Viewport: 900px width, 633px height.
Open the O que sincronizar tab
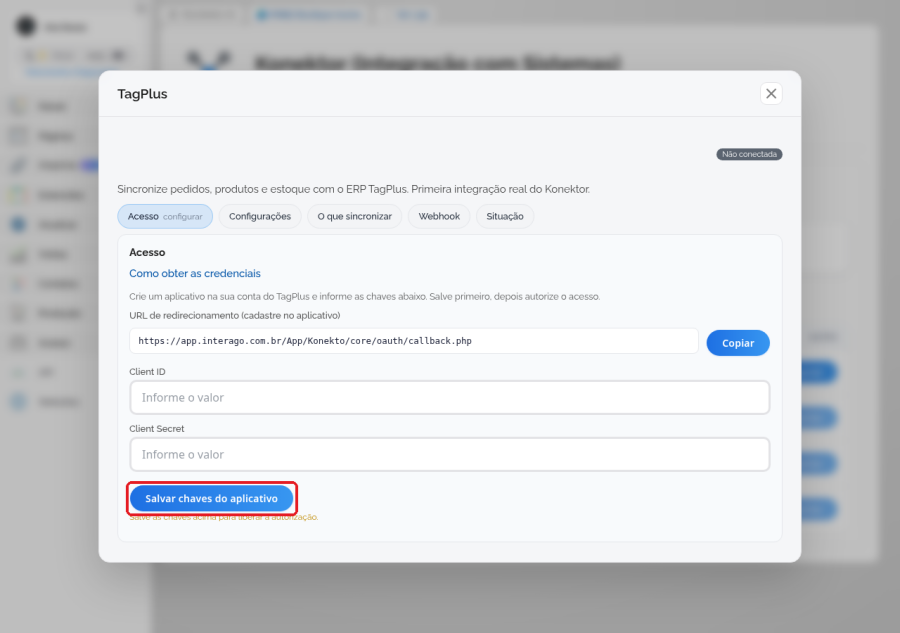355,216
